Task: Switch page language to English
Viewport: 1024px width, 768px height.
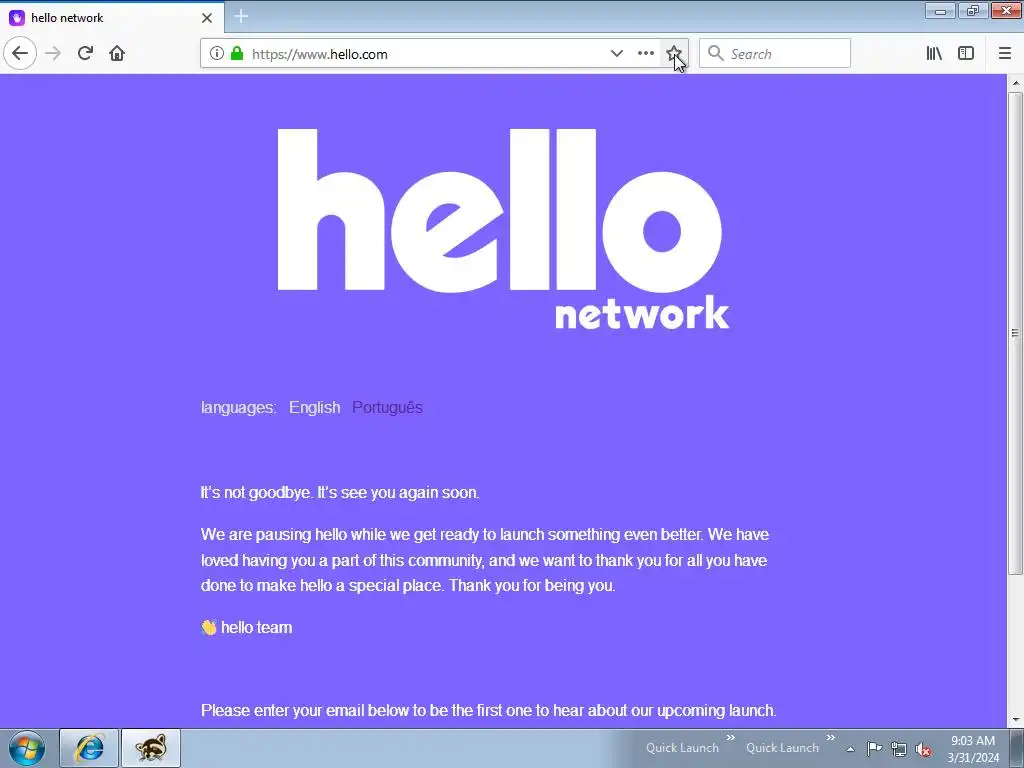Action: [x=314, y=408]
